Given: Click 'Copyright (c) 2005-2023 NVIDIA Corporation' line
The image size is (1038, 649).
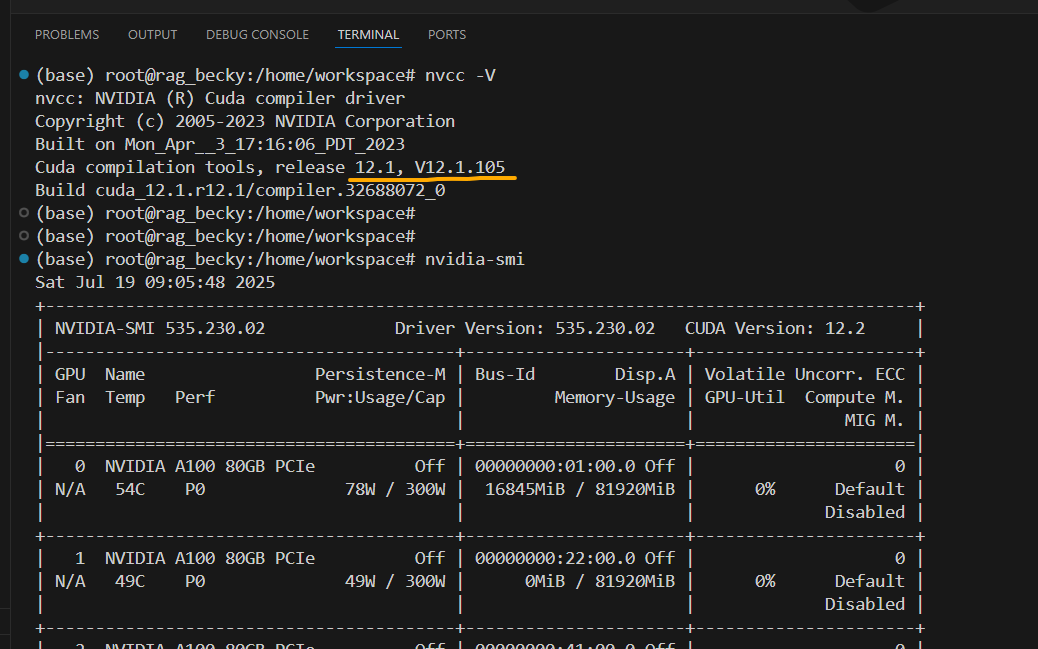Looking at the screenshot, I should pyautogui.click(x=245, y=122).
